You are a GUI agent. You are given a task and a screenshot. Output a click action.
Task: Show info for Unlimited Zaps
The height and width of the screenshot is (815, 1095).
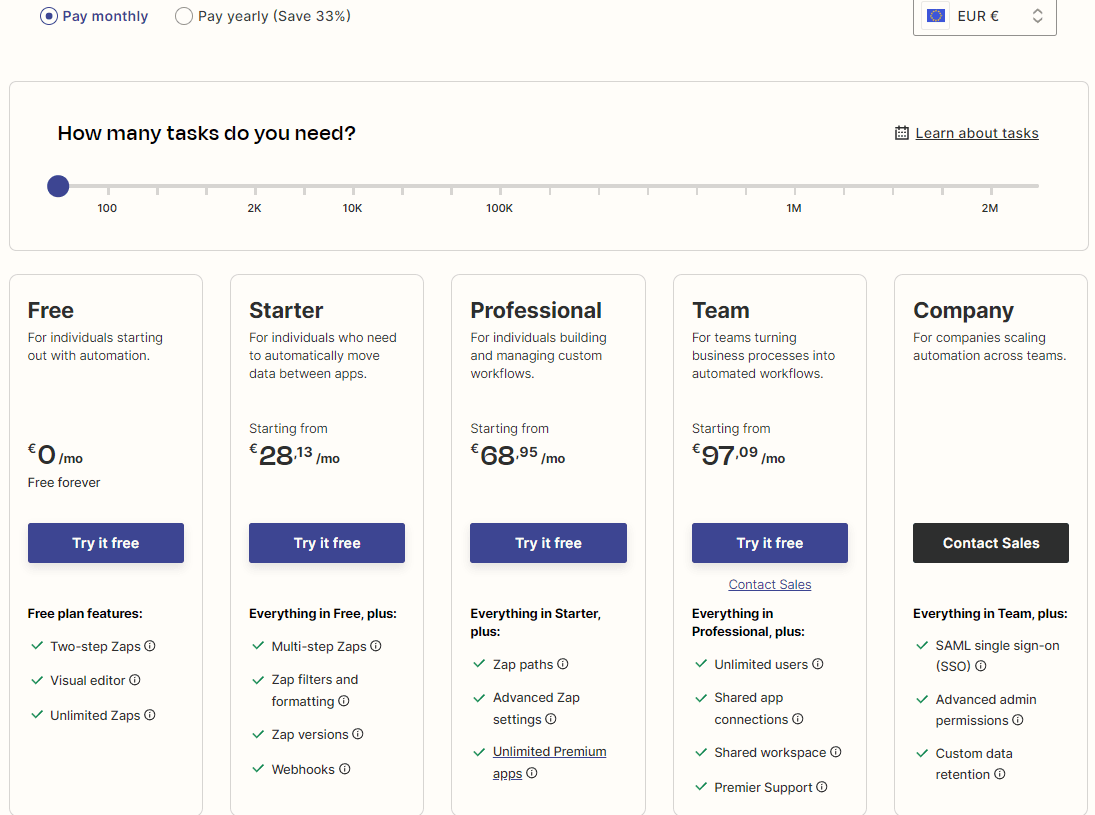(149, 714)
